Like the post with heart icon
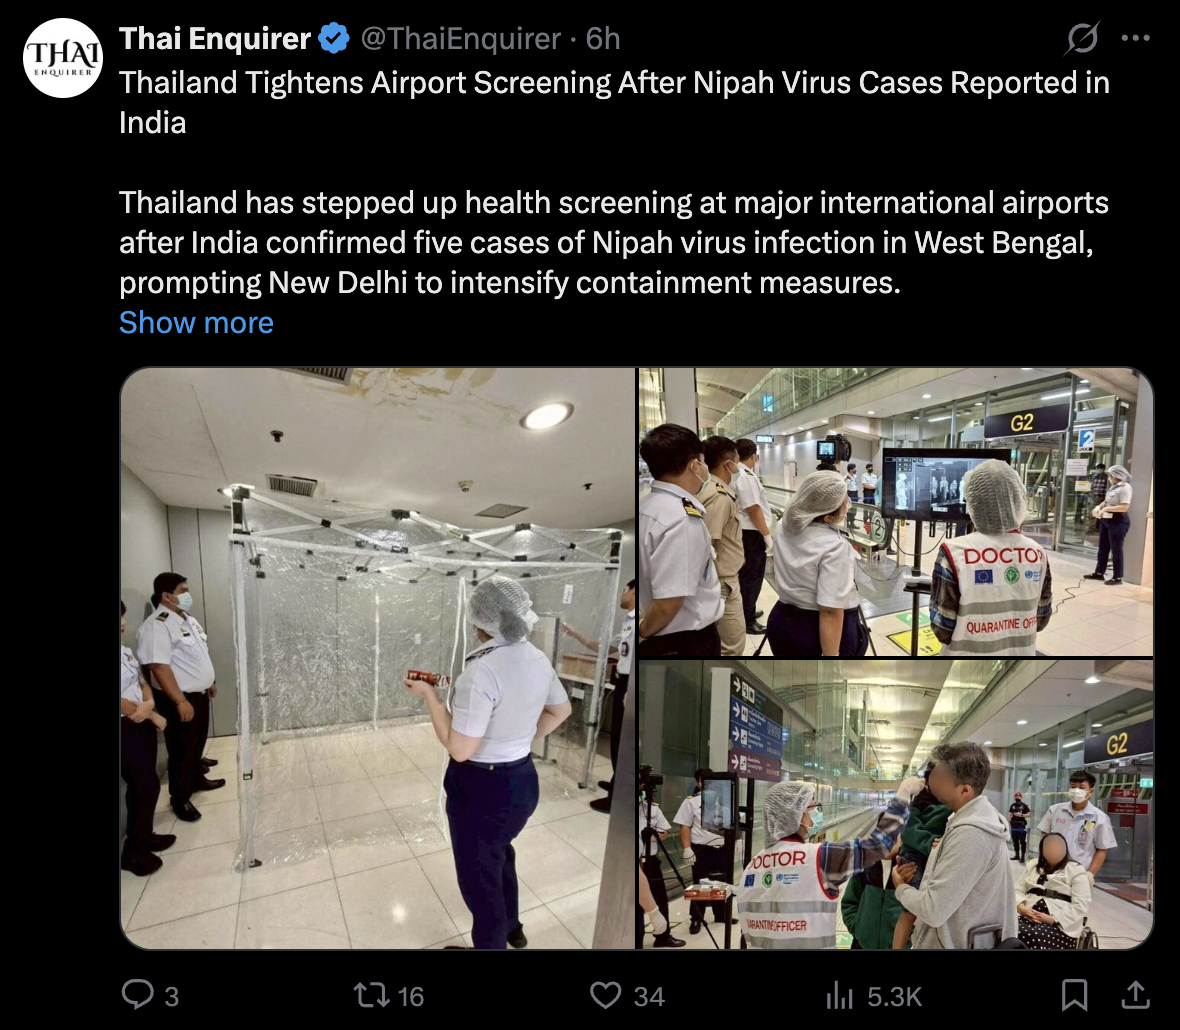The height and width of the screenshot is (1030, 1180). 606,995
